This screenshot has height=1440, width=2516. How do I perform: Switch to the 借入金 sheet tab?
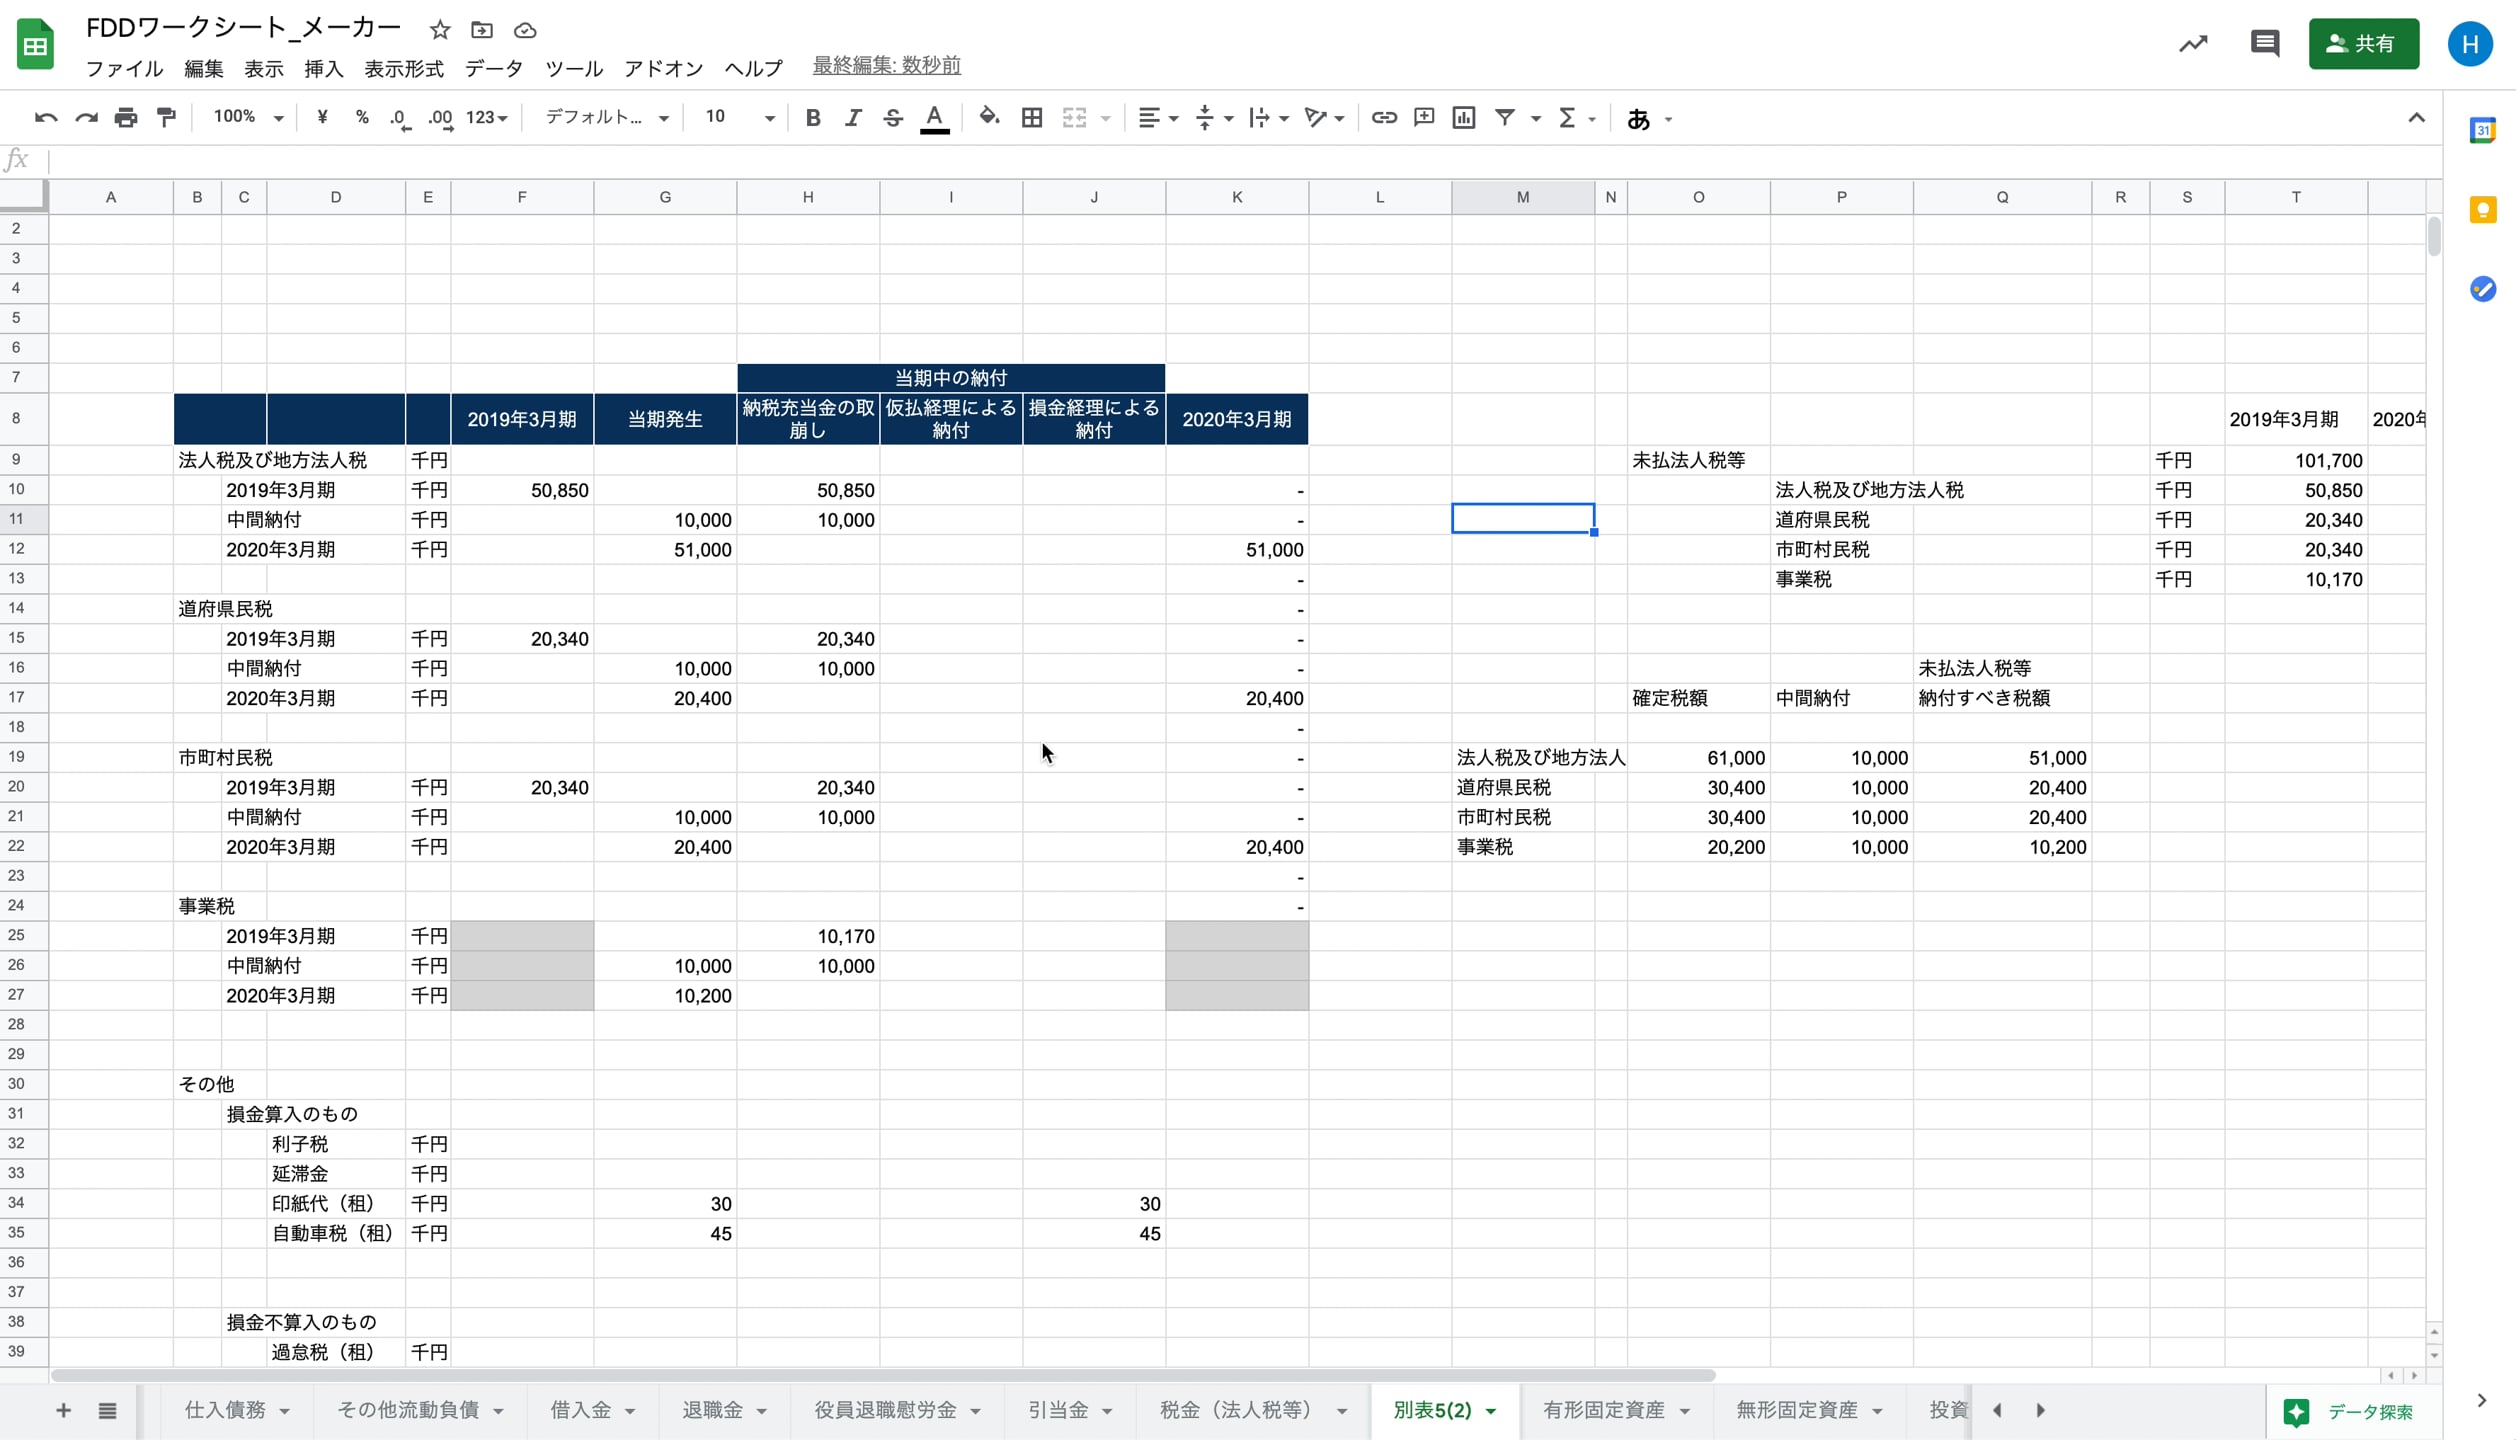coord(580,1410)
